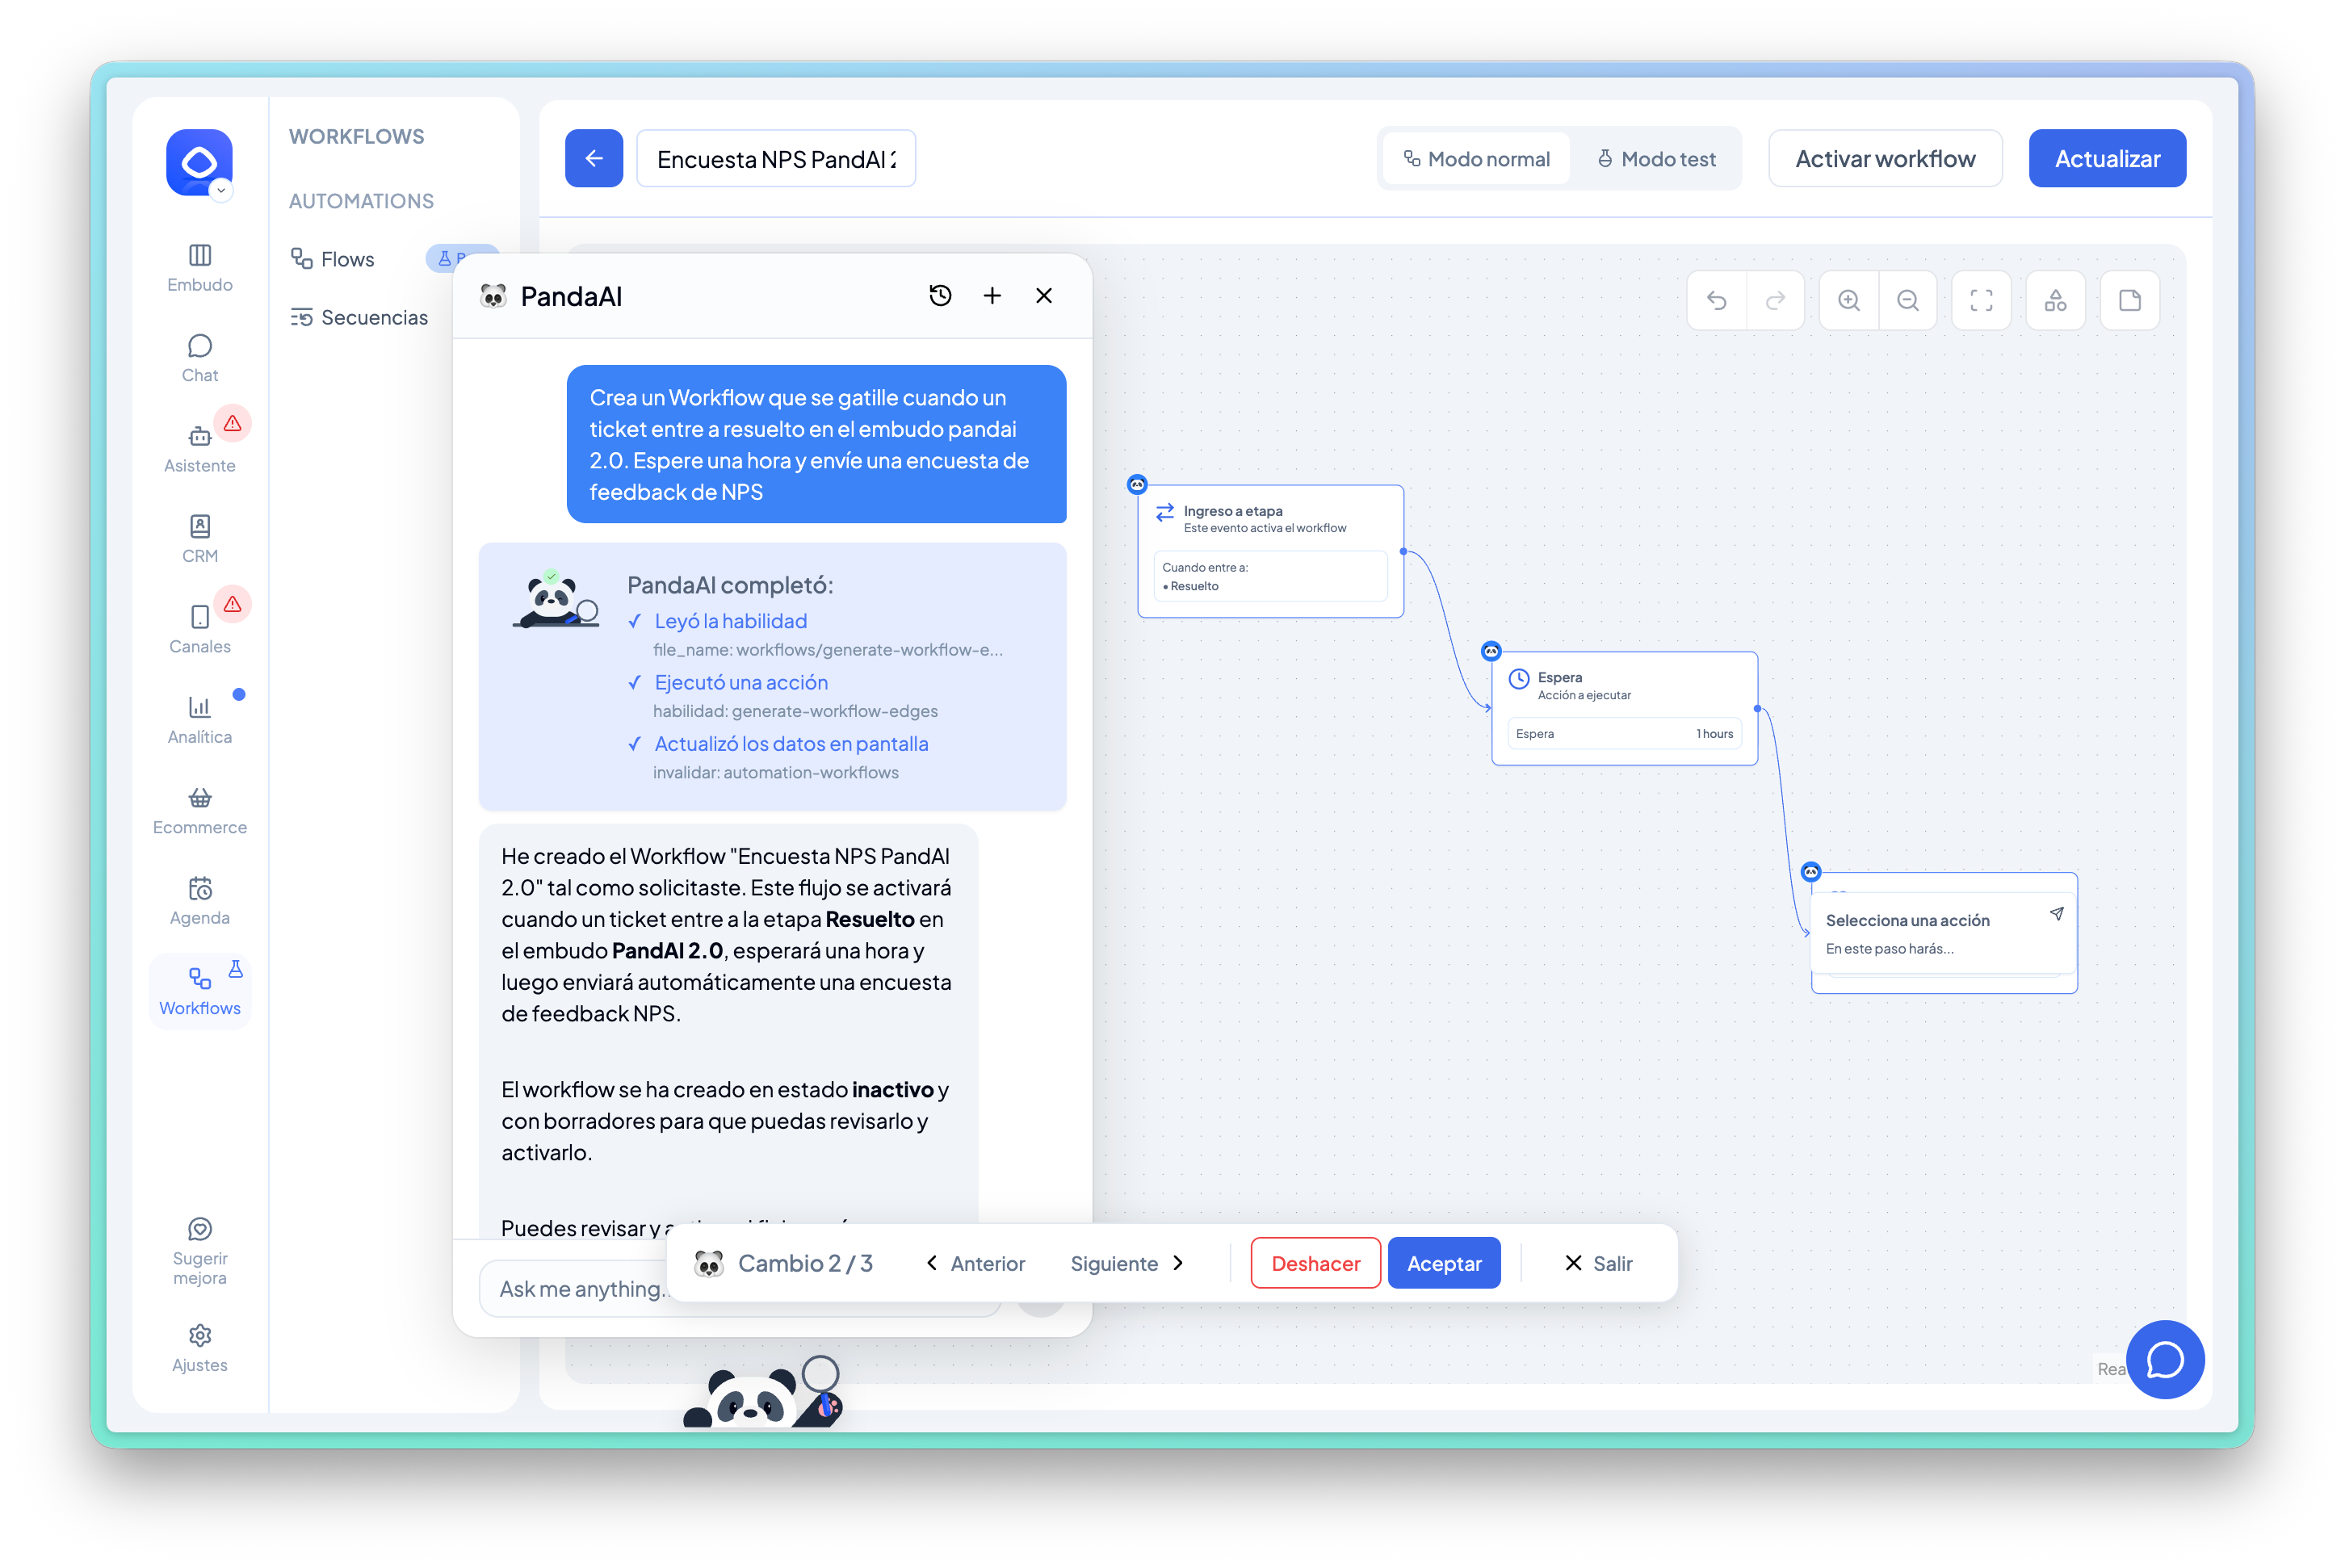Fit workflow to screen with fullscreen icon

coord(1981,300)
